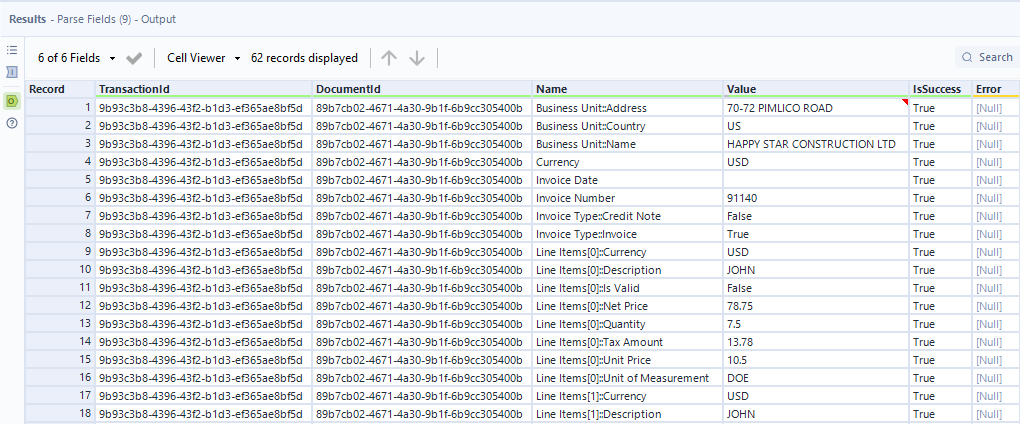Image resolution: width=1020 pixels, height=424 pixels.
Task: Click 'Line Items[1]::Description' cell
Action: click(628, 414)
